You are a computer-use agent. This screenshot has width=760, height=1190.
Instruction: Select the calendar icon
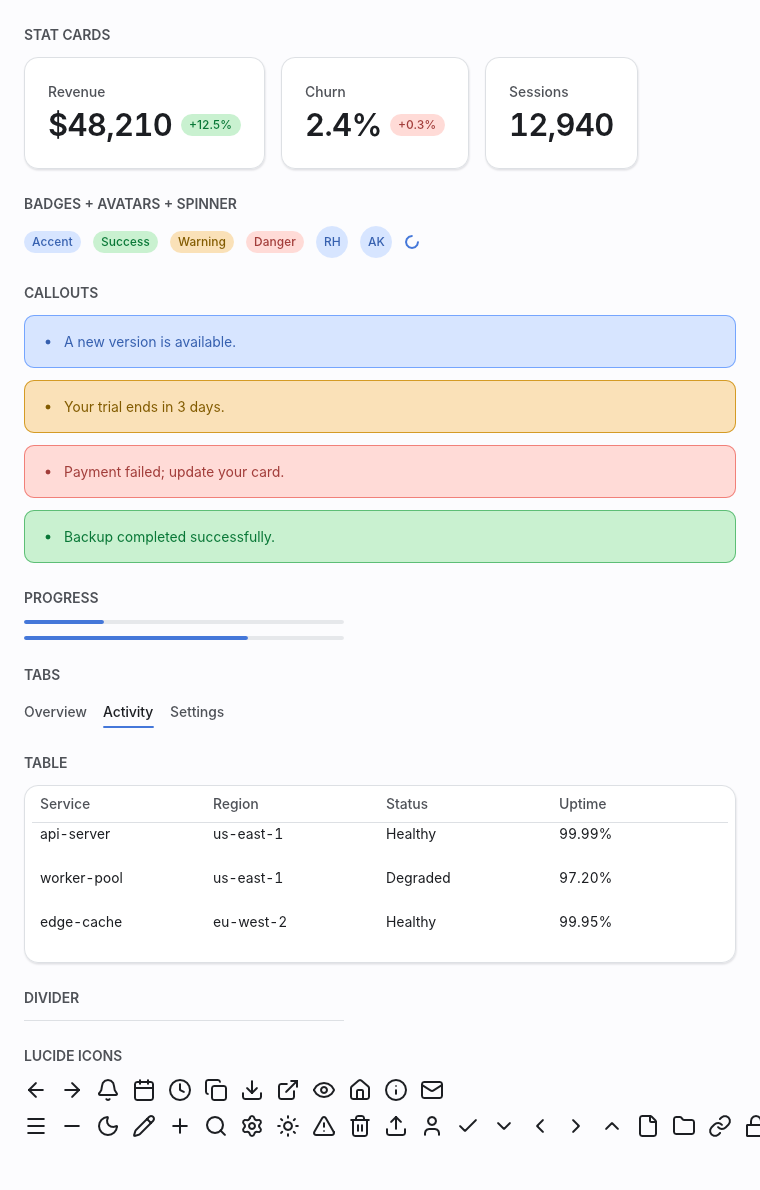(143, 1091)
